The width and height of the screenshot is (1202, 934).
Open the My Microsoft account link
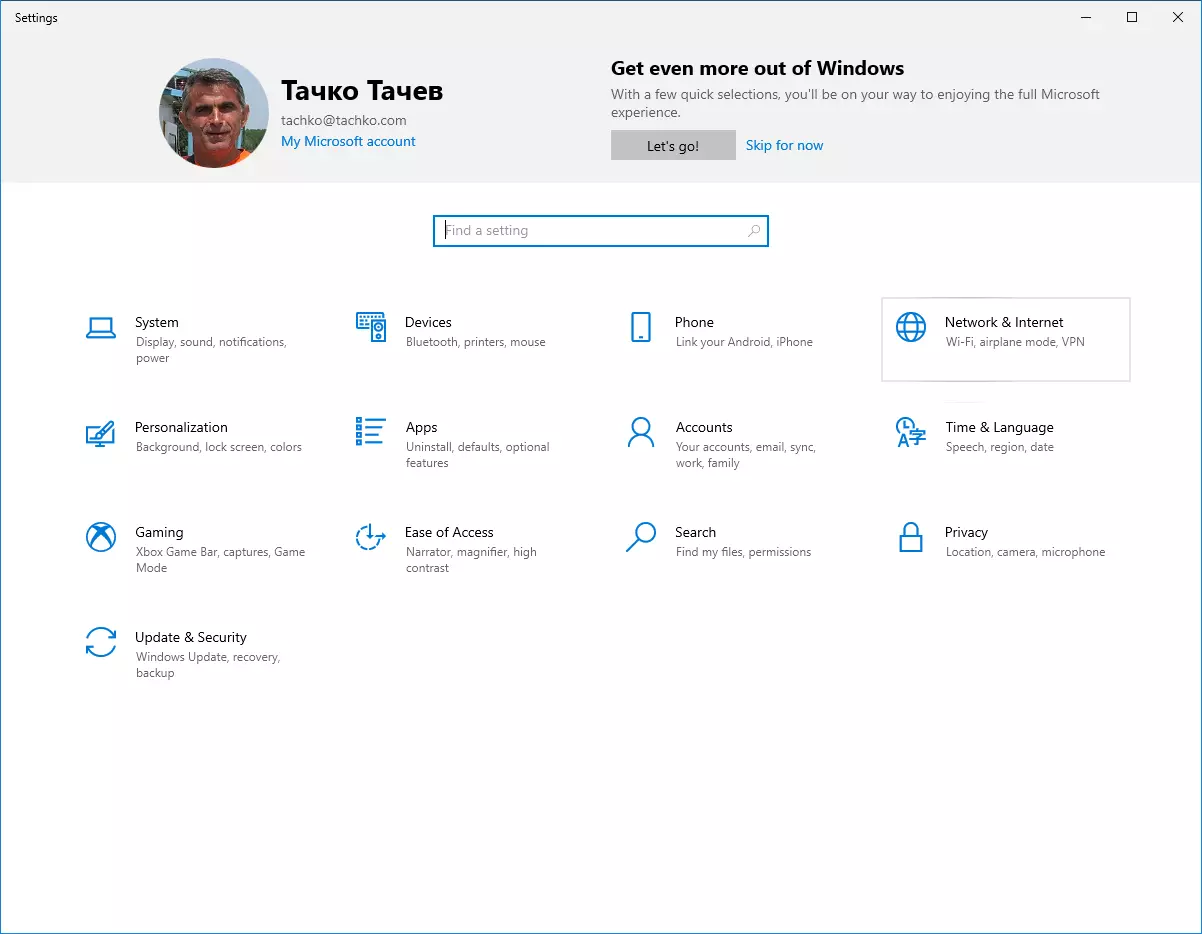[x=348, y=141]
